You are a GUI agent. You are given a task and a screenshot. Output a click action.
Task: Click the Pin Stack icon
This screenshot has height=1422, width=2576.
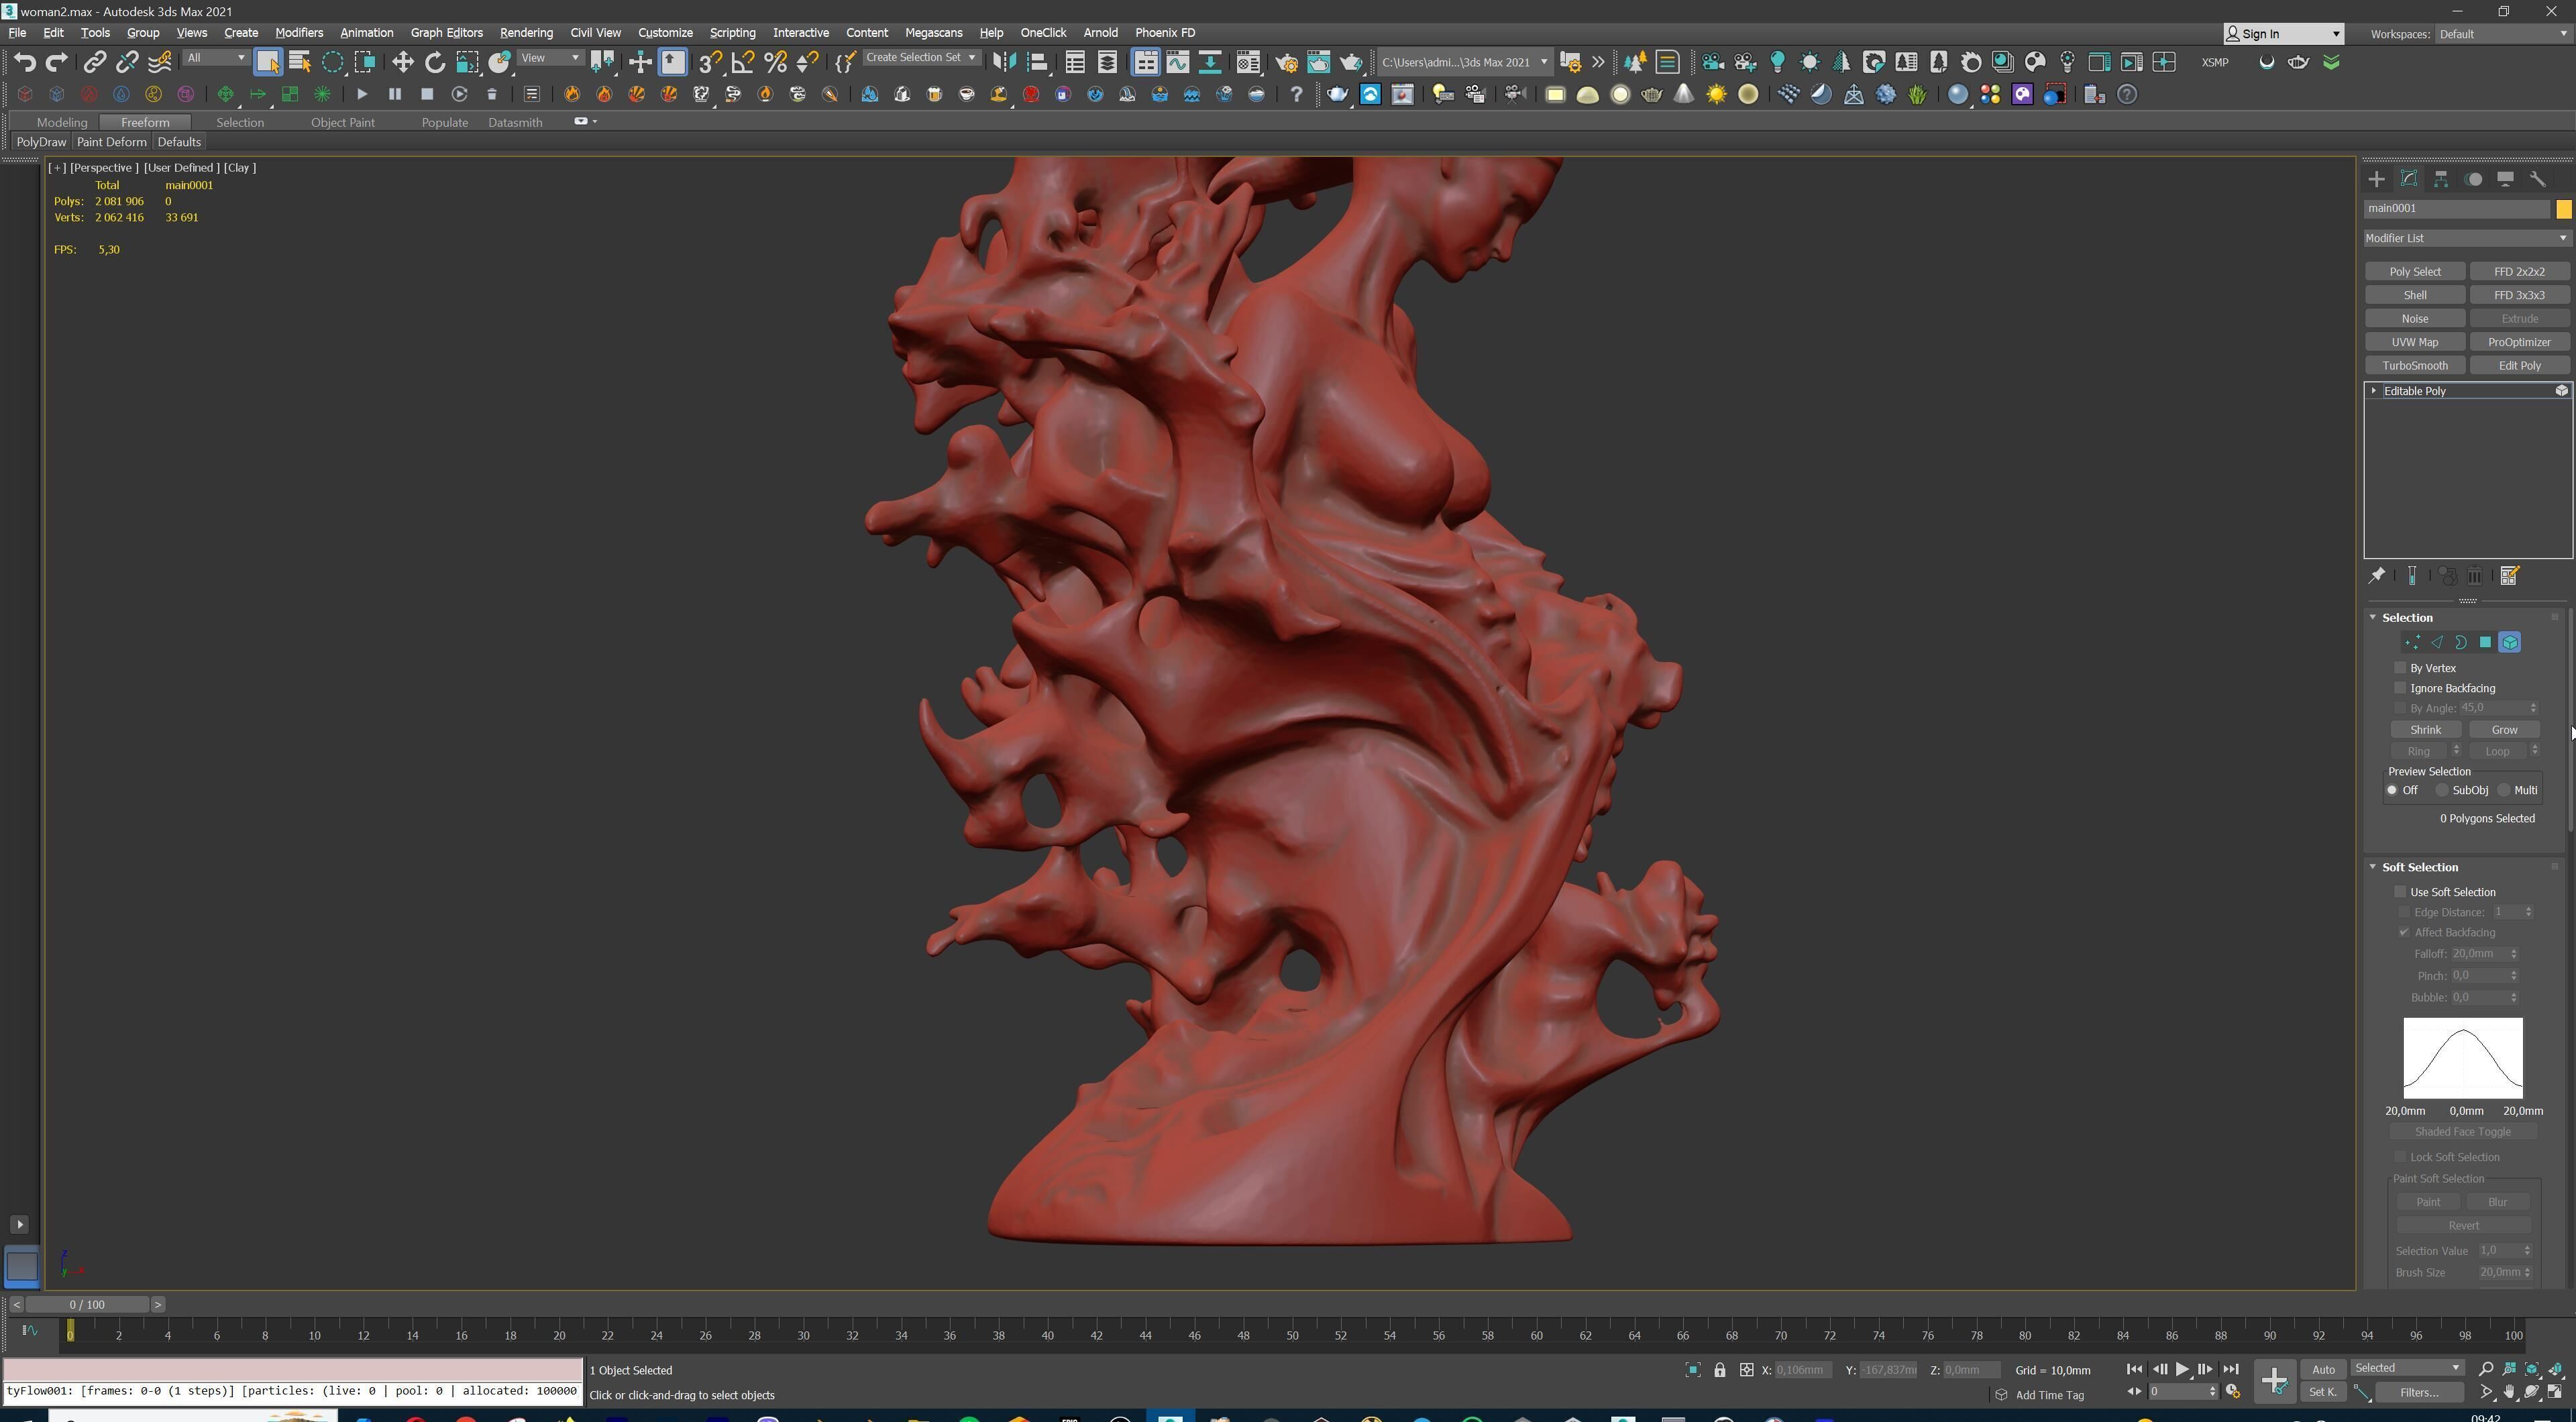click(x=2377, y=575)
